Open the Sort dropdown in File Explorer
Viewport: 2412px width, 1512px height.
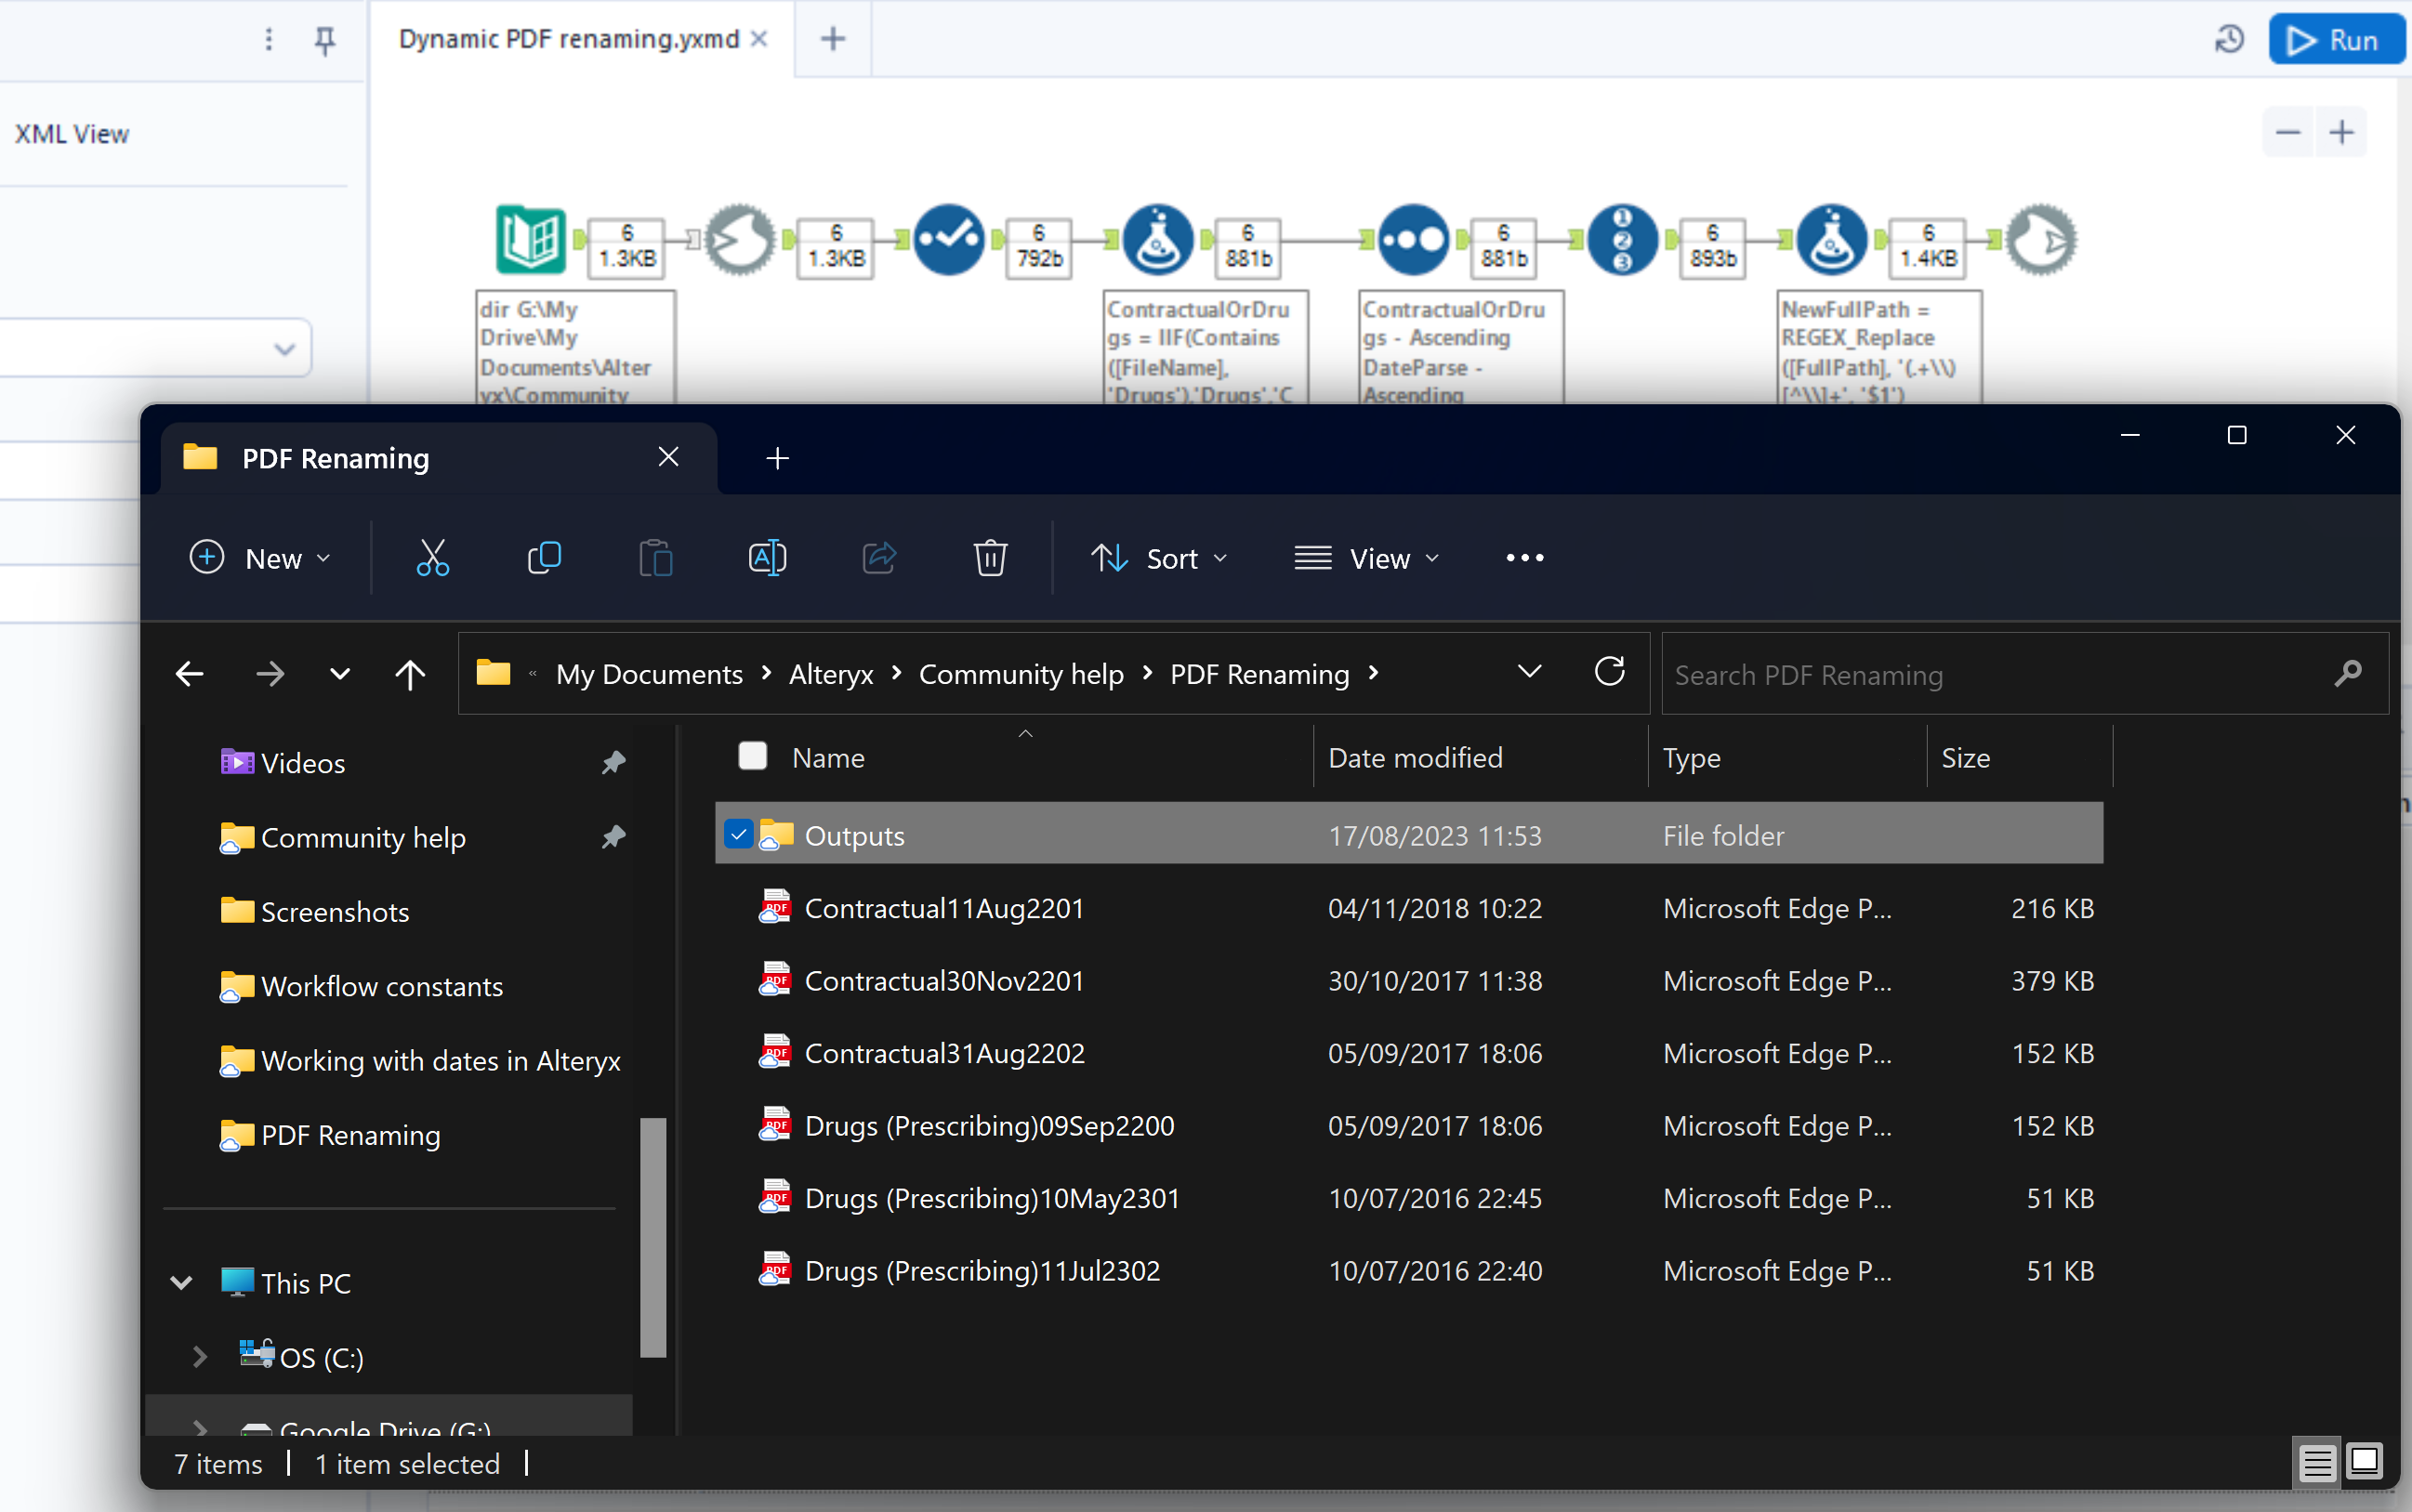pos(1160,558)
